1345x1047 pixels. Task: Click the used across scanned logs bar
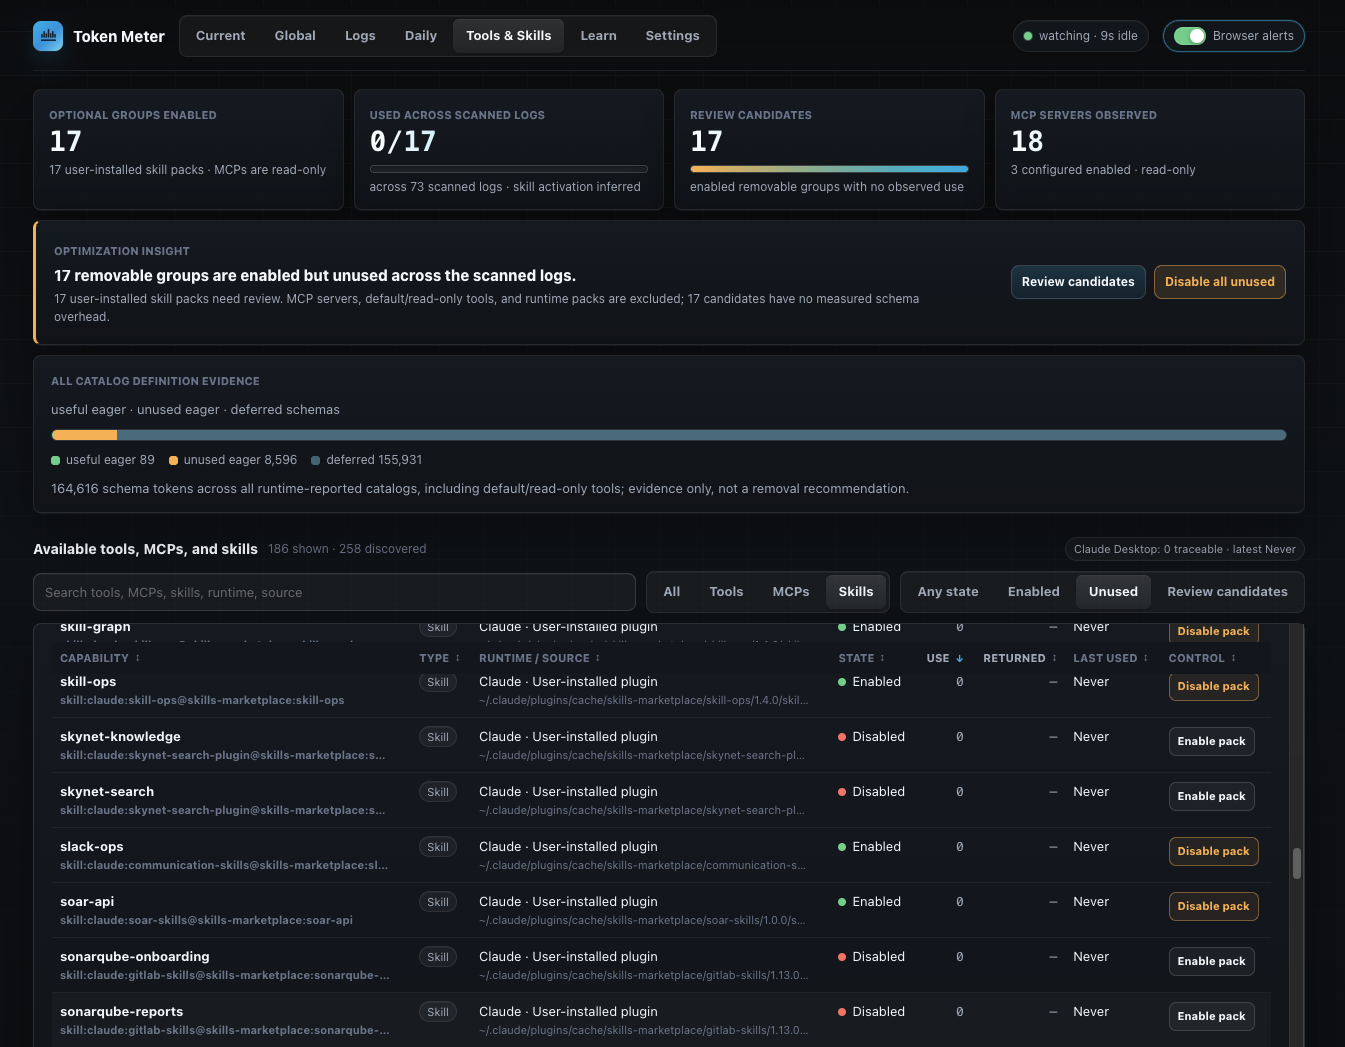click(509, 169)
